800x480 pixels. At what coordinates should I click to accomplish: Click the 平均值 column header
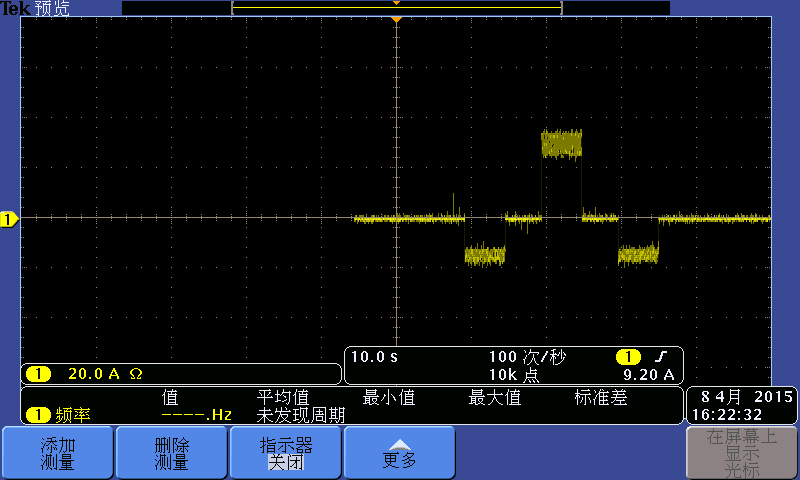283,397
